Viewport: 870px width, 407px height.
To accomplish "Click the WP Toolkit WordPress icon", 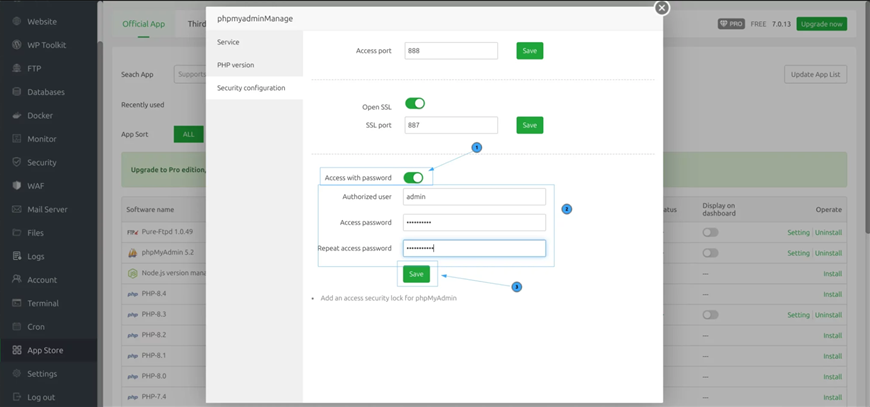I will pyautogui.click(x=17, y=45).
